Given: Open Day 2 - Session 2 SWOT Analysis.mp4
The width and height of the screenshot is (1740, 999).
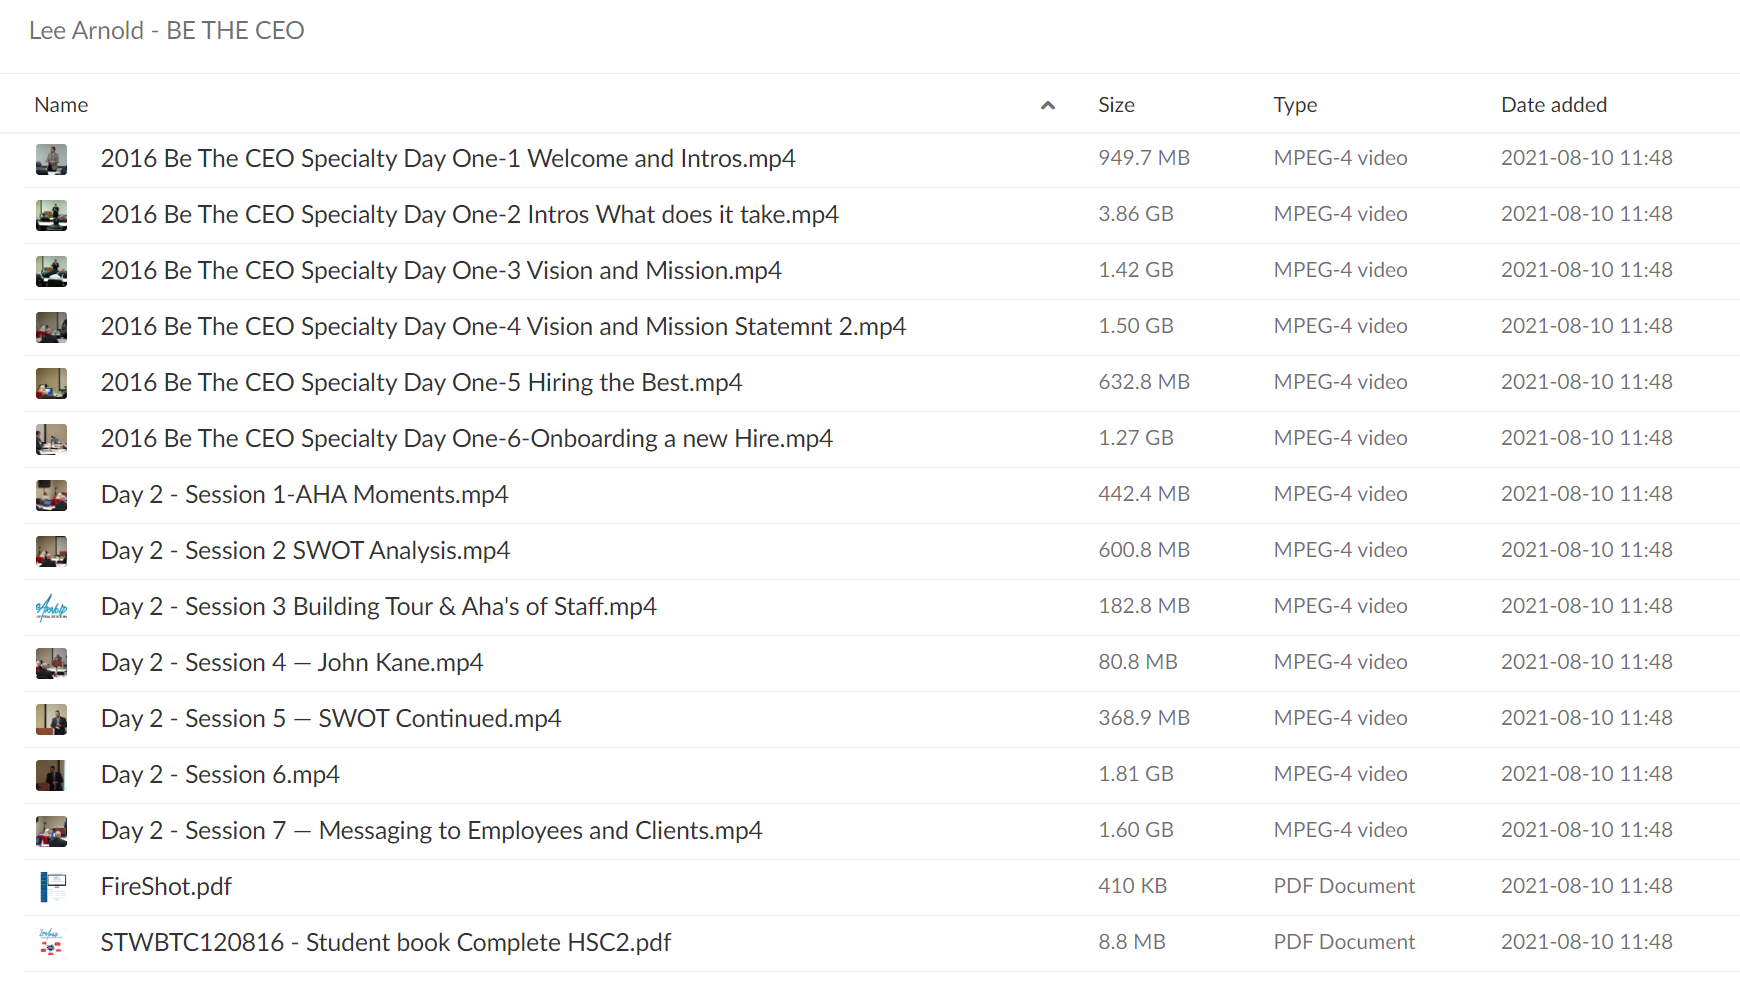Looking at the screenshot, I should 305,551.
